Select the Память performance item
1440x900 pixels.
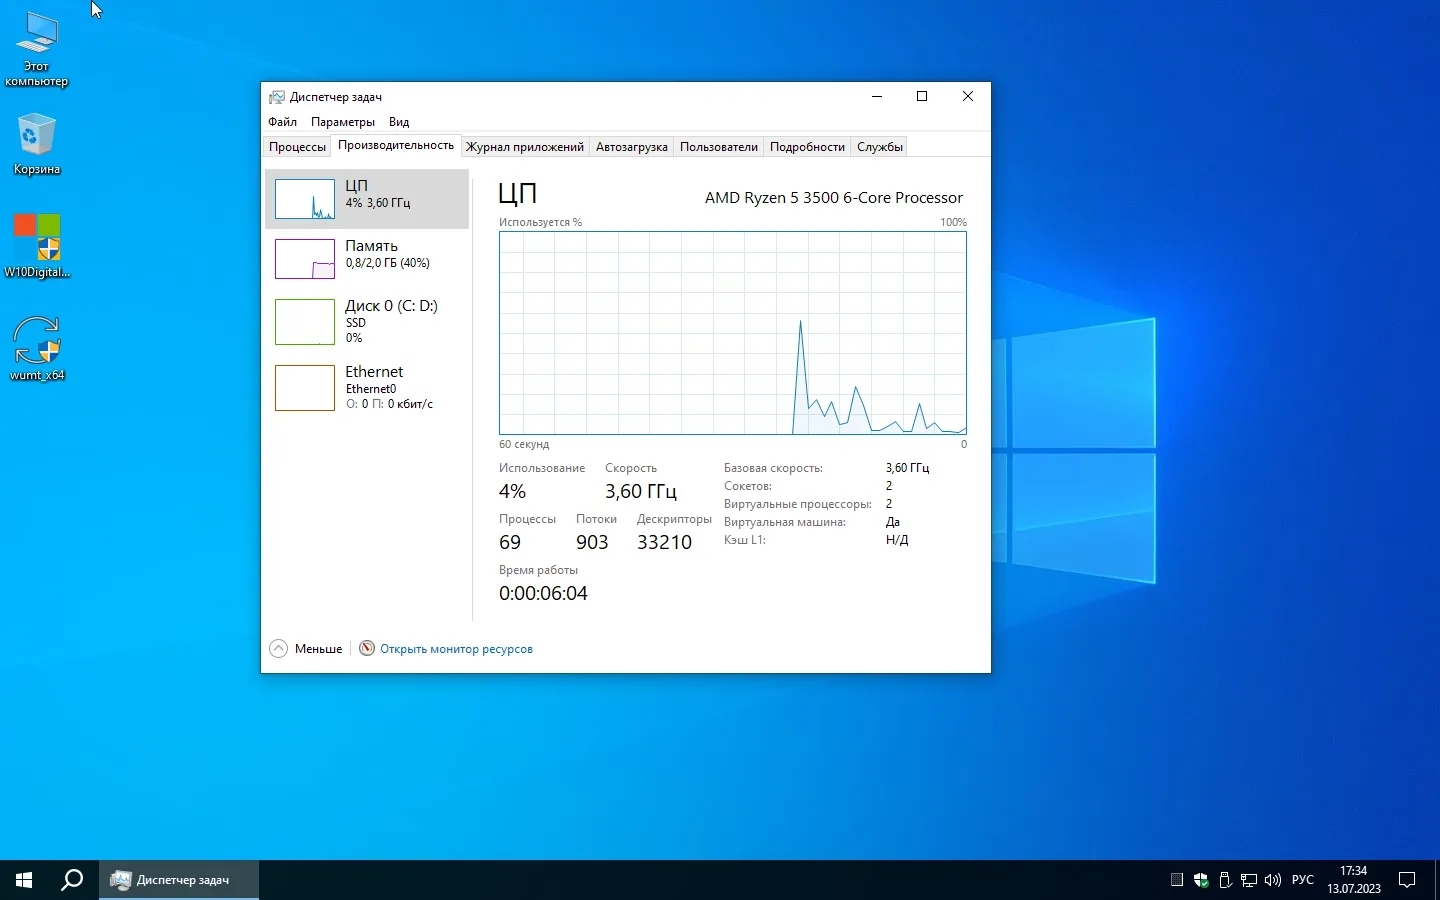point(367,259)
